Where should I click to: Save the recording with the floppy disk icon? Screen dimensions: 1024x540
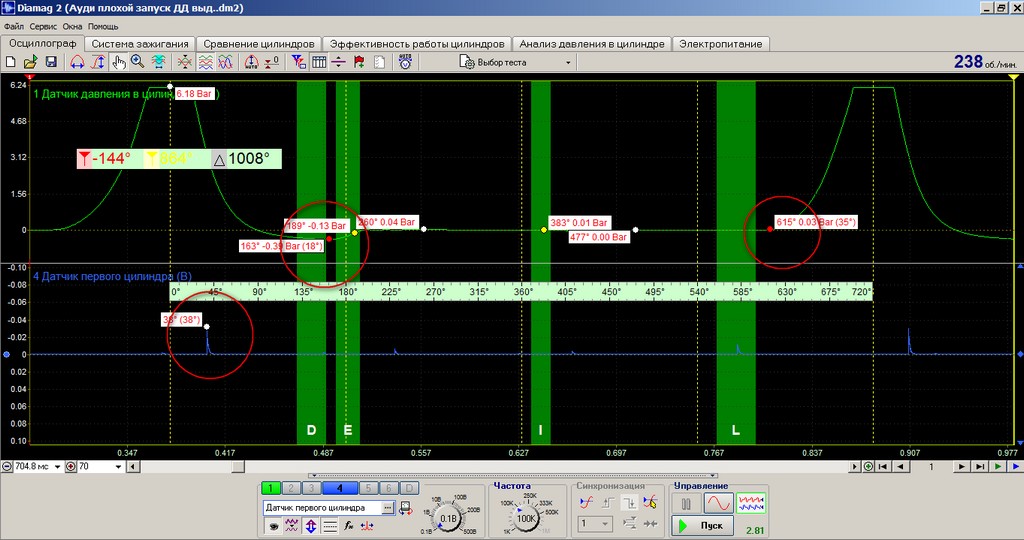(x=51, y=62)
